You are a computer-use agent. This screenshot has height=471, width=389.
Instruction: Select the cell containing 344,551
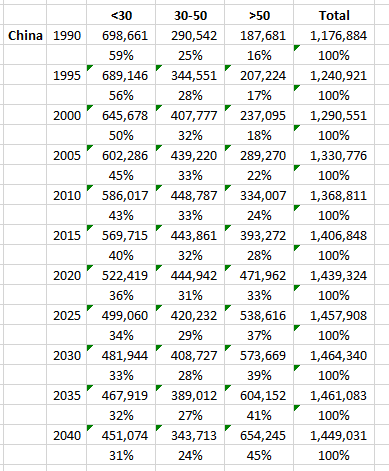point(190,75)
